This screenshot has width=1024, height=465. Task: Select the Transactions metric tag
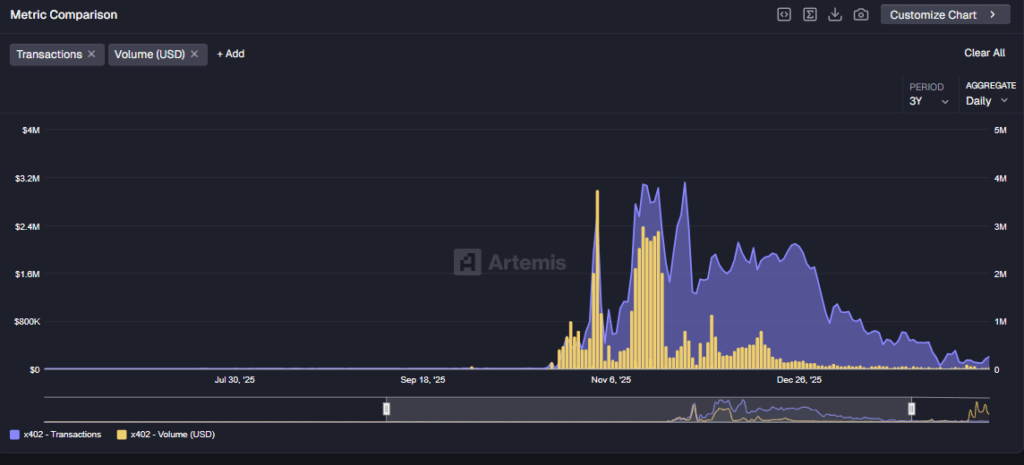coord(49,54)
